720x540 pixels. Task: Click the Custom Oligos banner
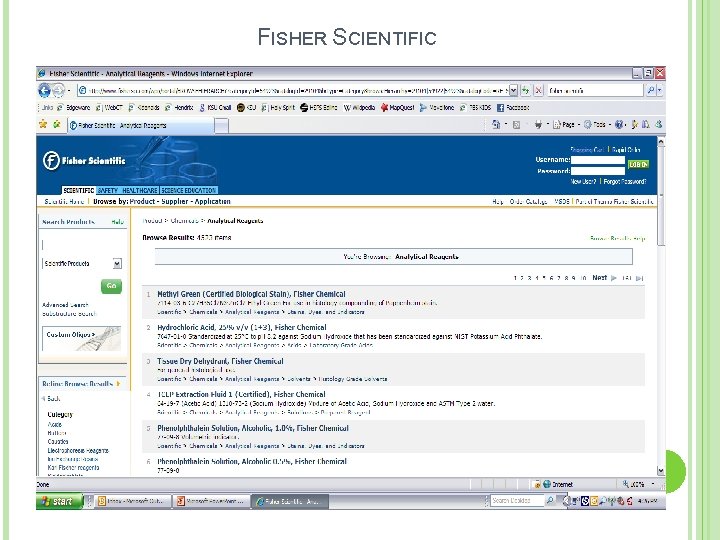81,338
